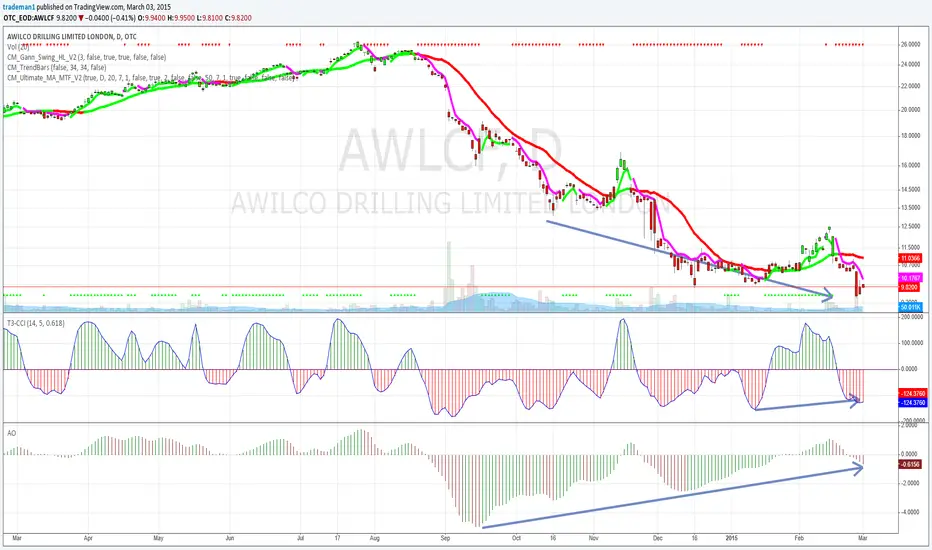Click the Oct time axis label

(x=516, y=538)
